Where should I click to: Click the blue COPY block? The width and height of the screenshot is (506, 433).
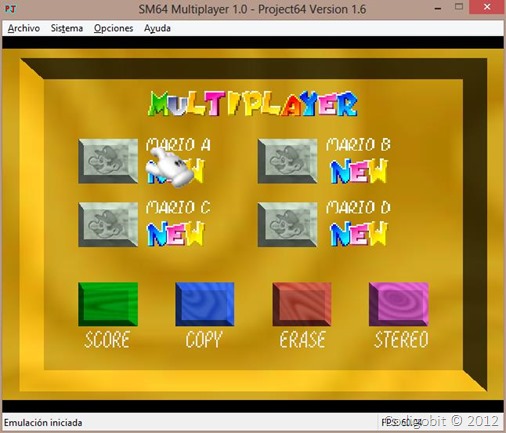click(205, 304)
